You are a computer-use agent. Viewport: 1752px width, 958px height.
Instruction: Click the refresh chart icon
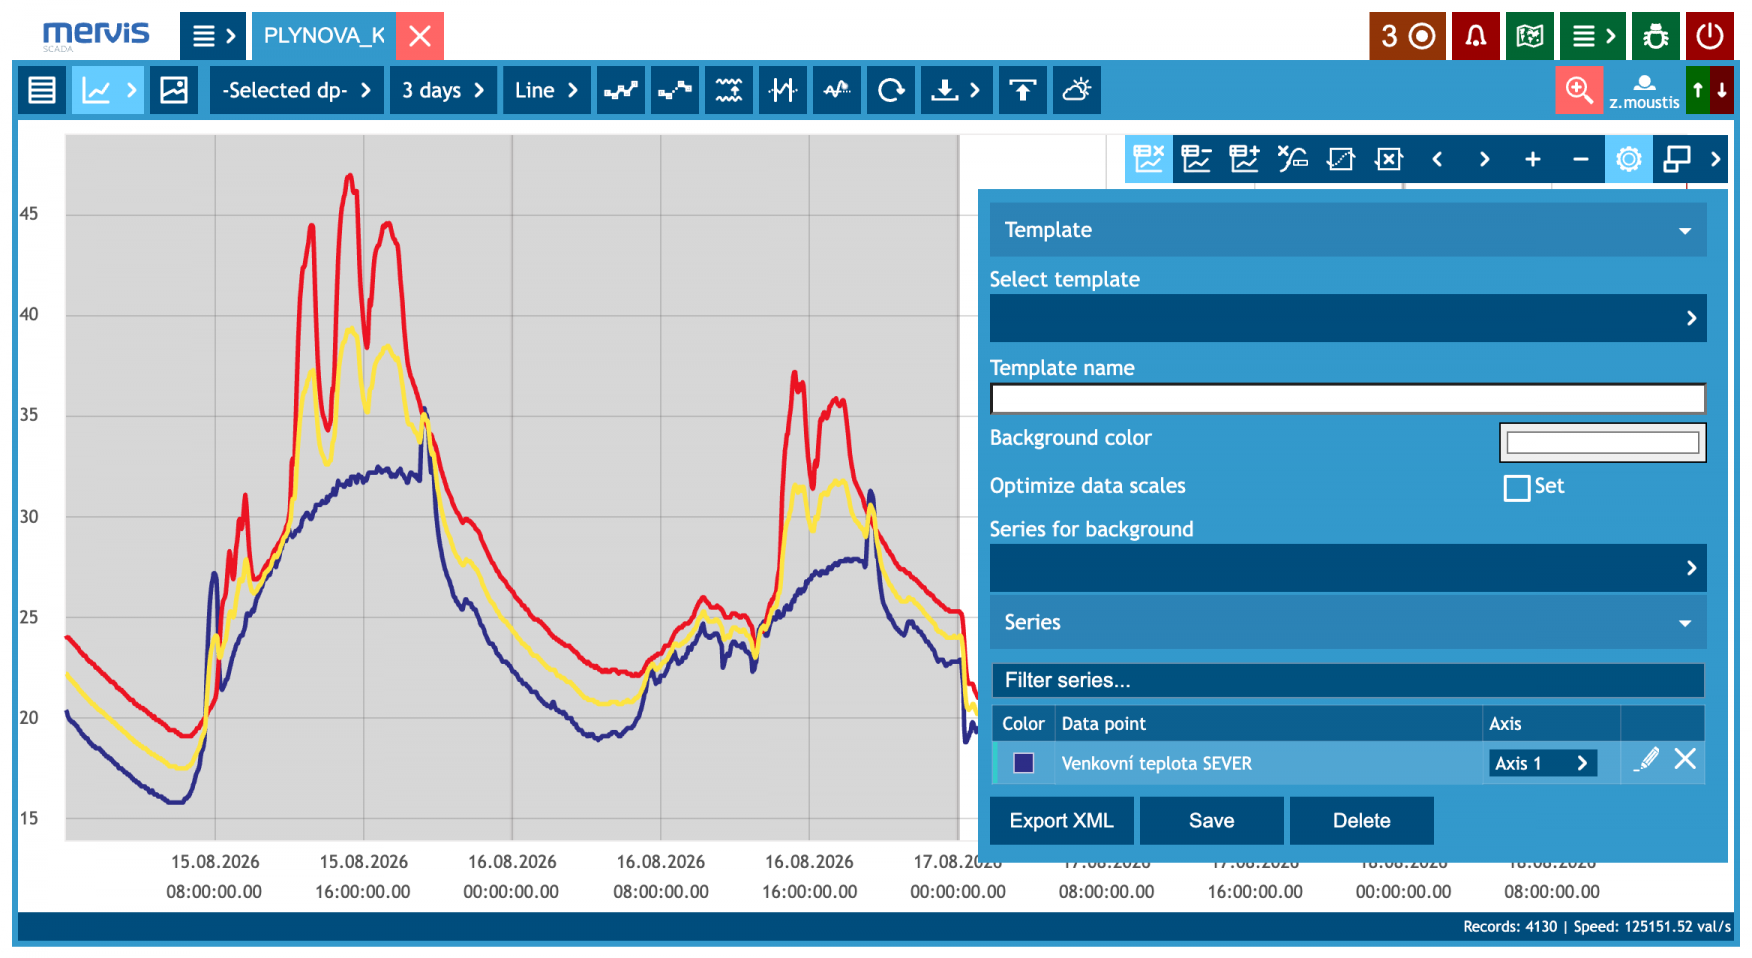891,90
